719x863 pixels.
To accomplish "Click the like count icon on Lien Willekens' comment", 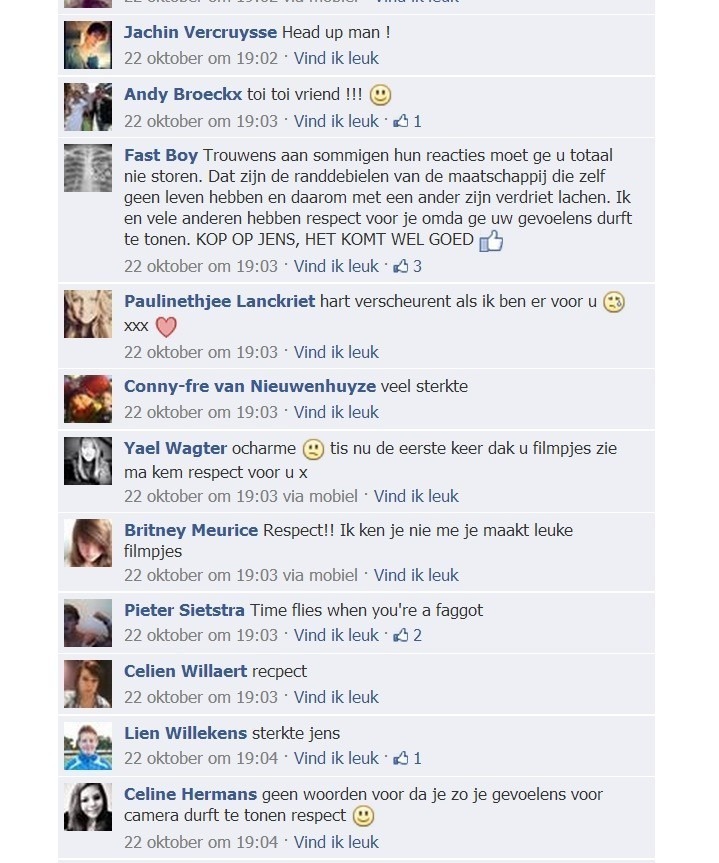I will click(x=407, y=758).
